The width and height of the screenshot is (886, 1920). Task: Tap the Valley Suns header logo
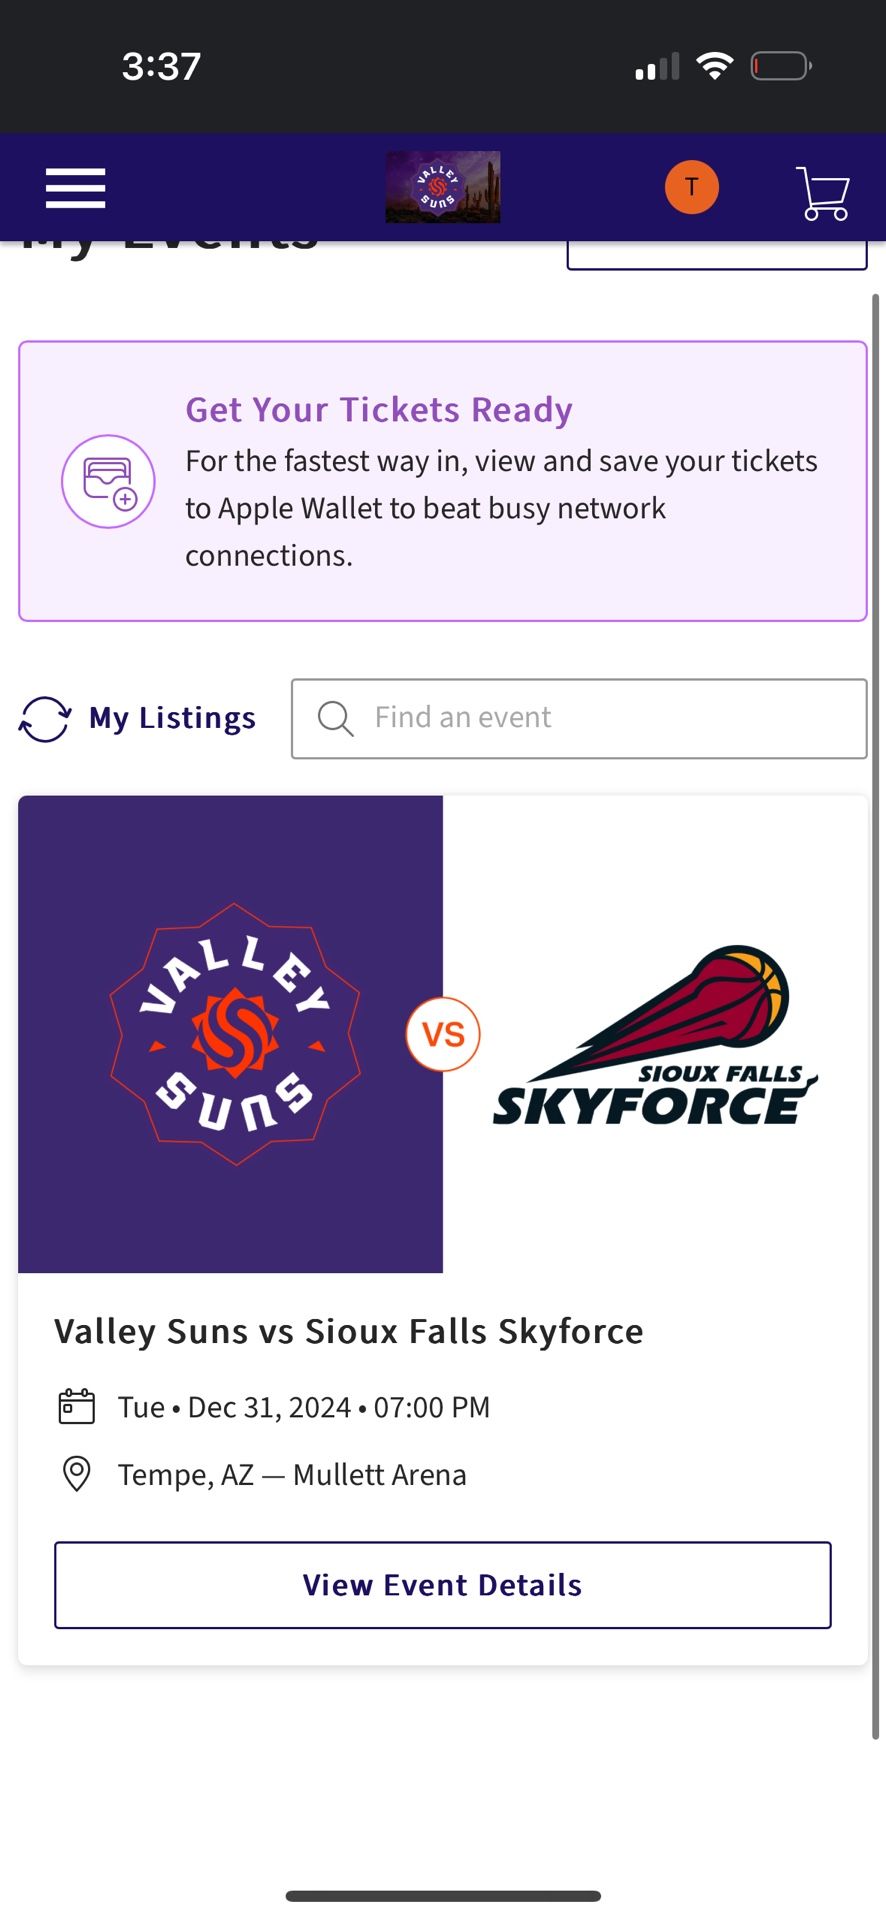(443, 187)
